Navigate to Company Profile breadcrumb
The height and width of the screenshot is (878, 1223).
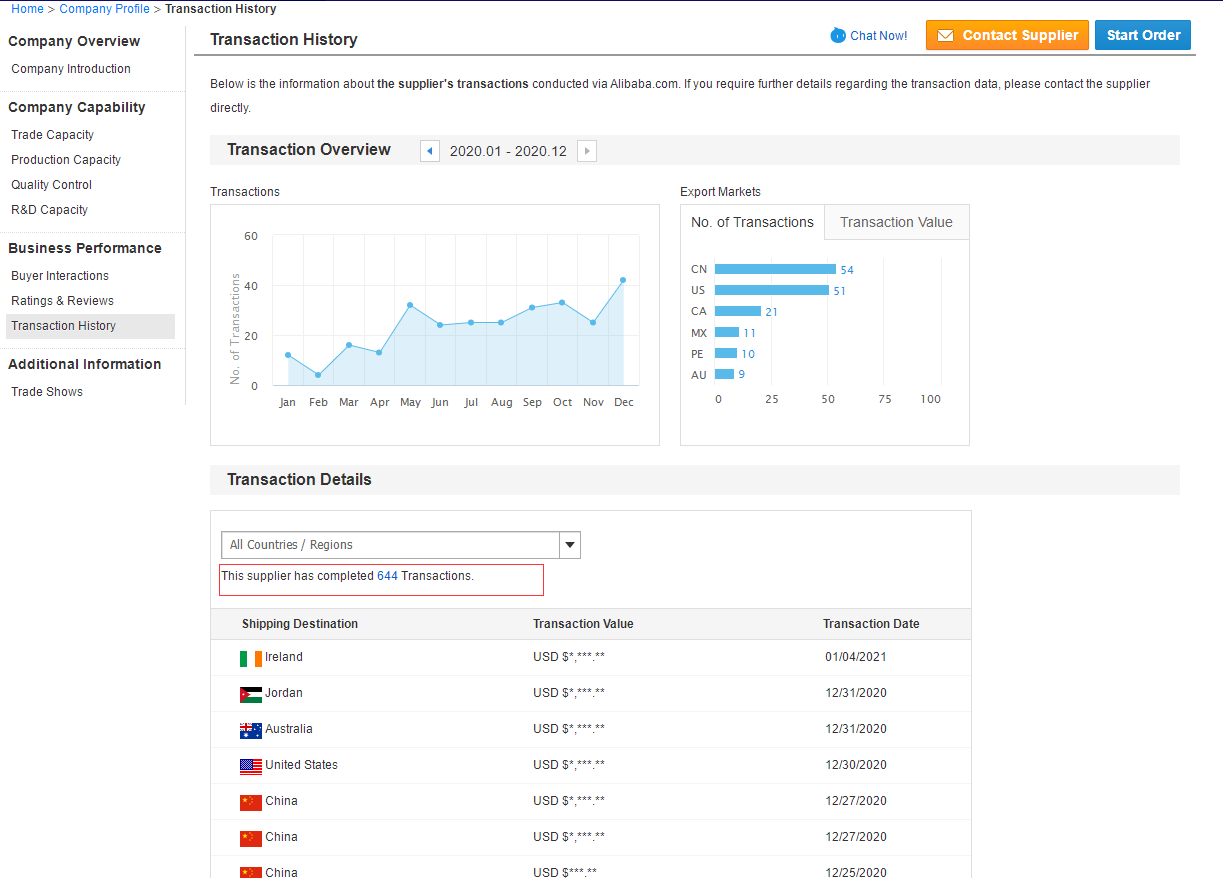tap(104, 9)
